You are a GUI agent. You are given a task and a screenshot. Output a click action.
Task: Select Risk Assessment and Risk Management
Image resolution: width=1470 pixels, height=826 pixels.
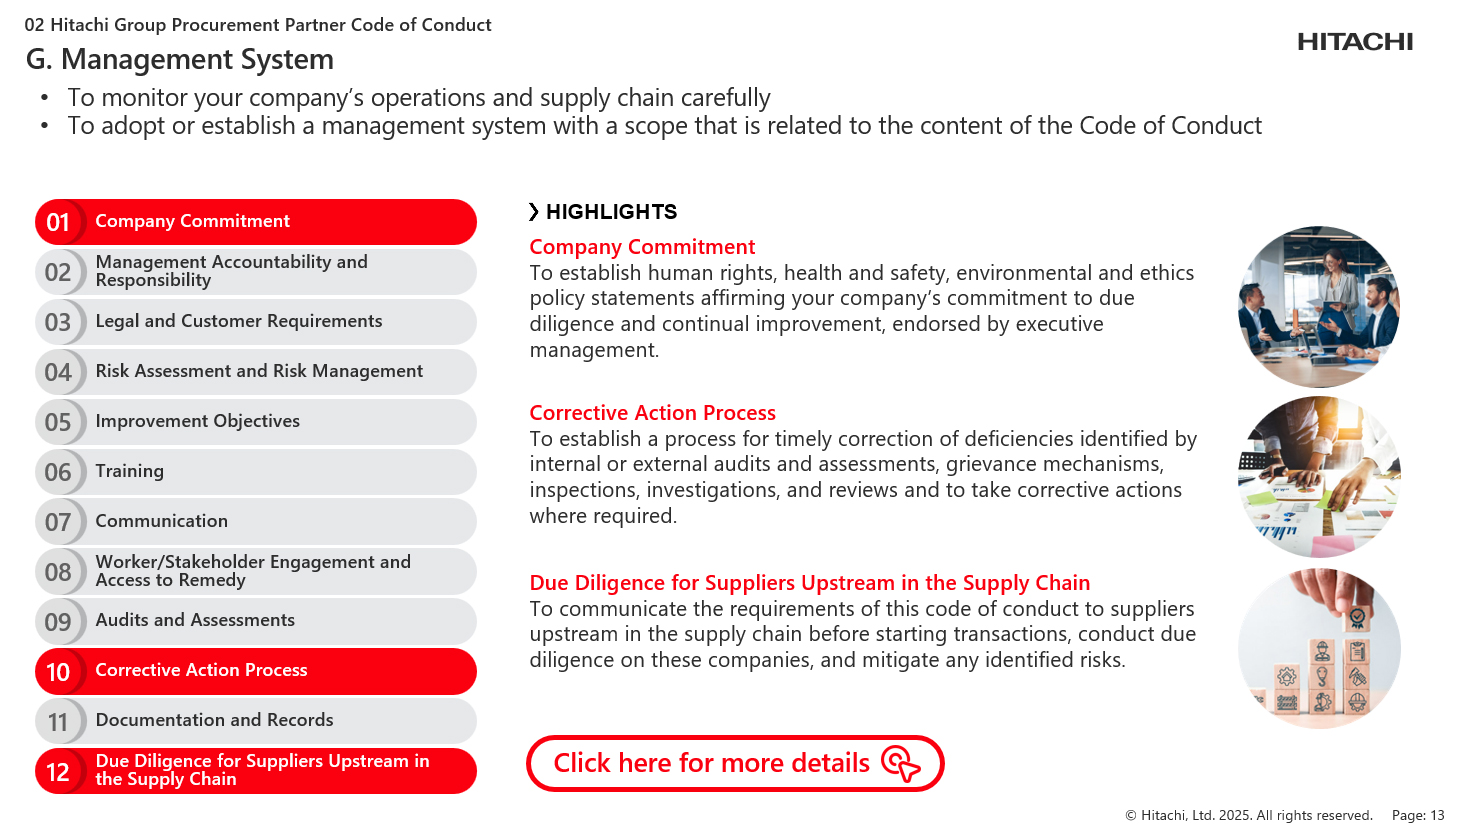point(256,372)
